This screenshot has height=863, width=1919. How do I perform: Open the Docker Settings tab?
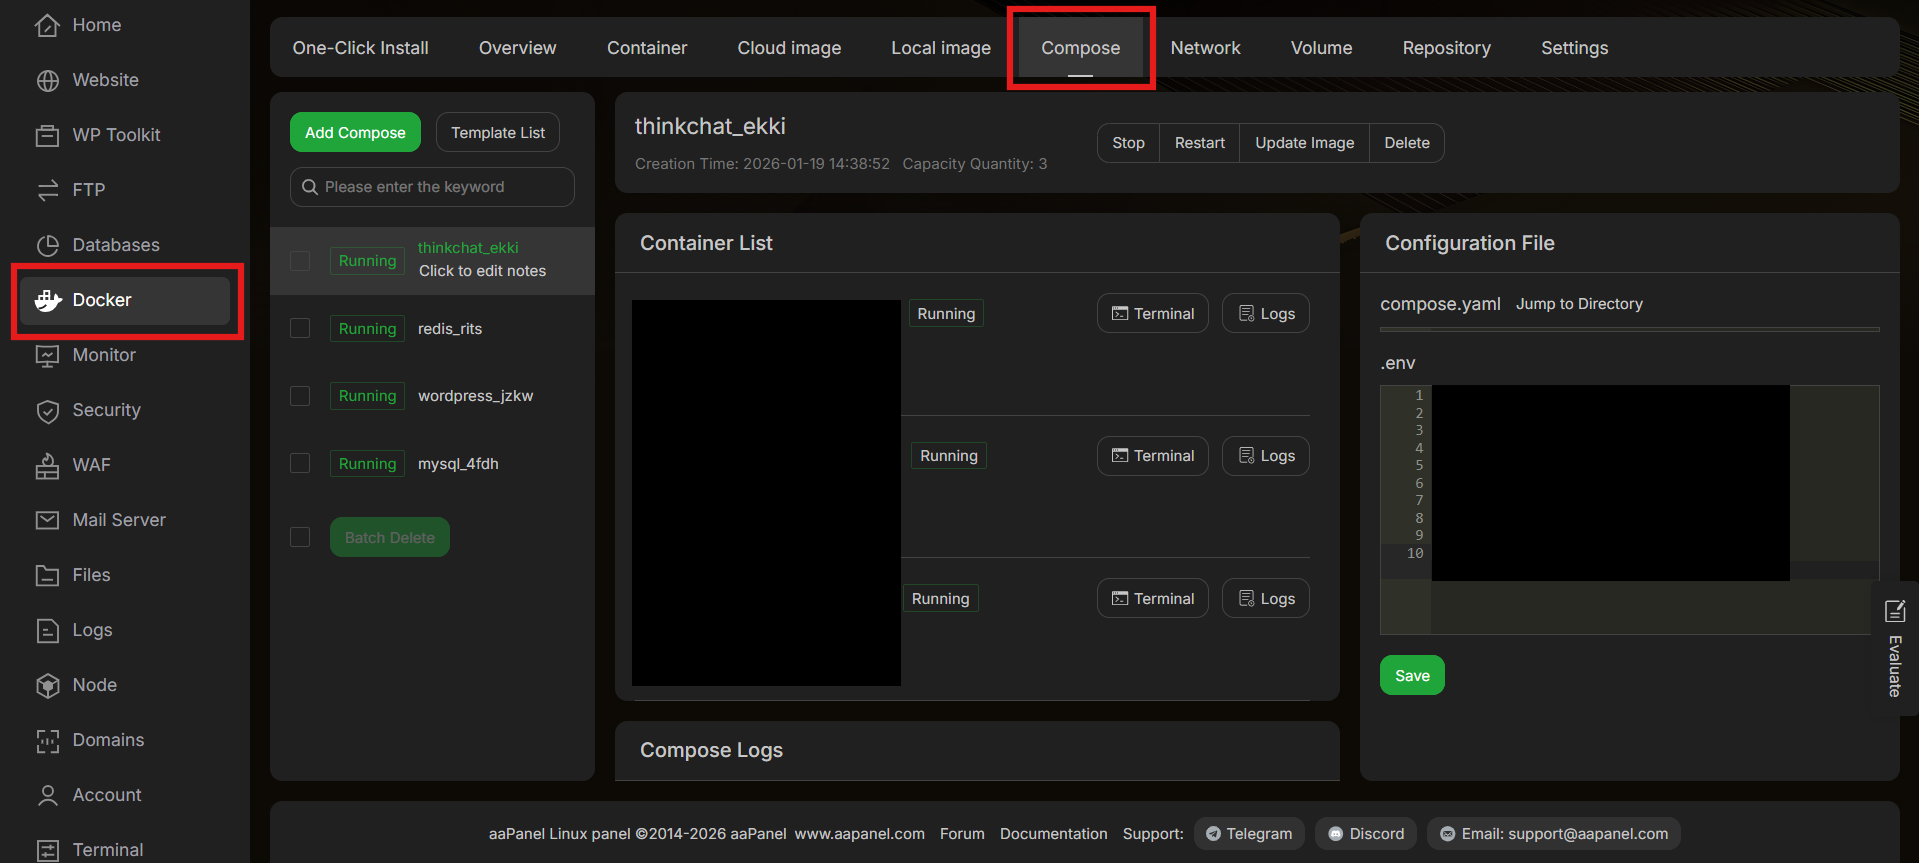pyautogui.click(x=1574, y=48)
